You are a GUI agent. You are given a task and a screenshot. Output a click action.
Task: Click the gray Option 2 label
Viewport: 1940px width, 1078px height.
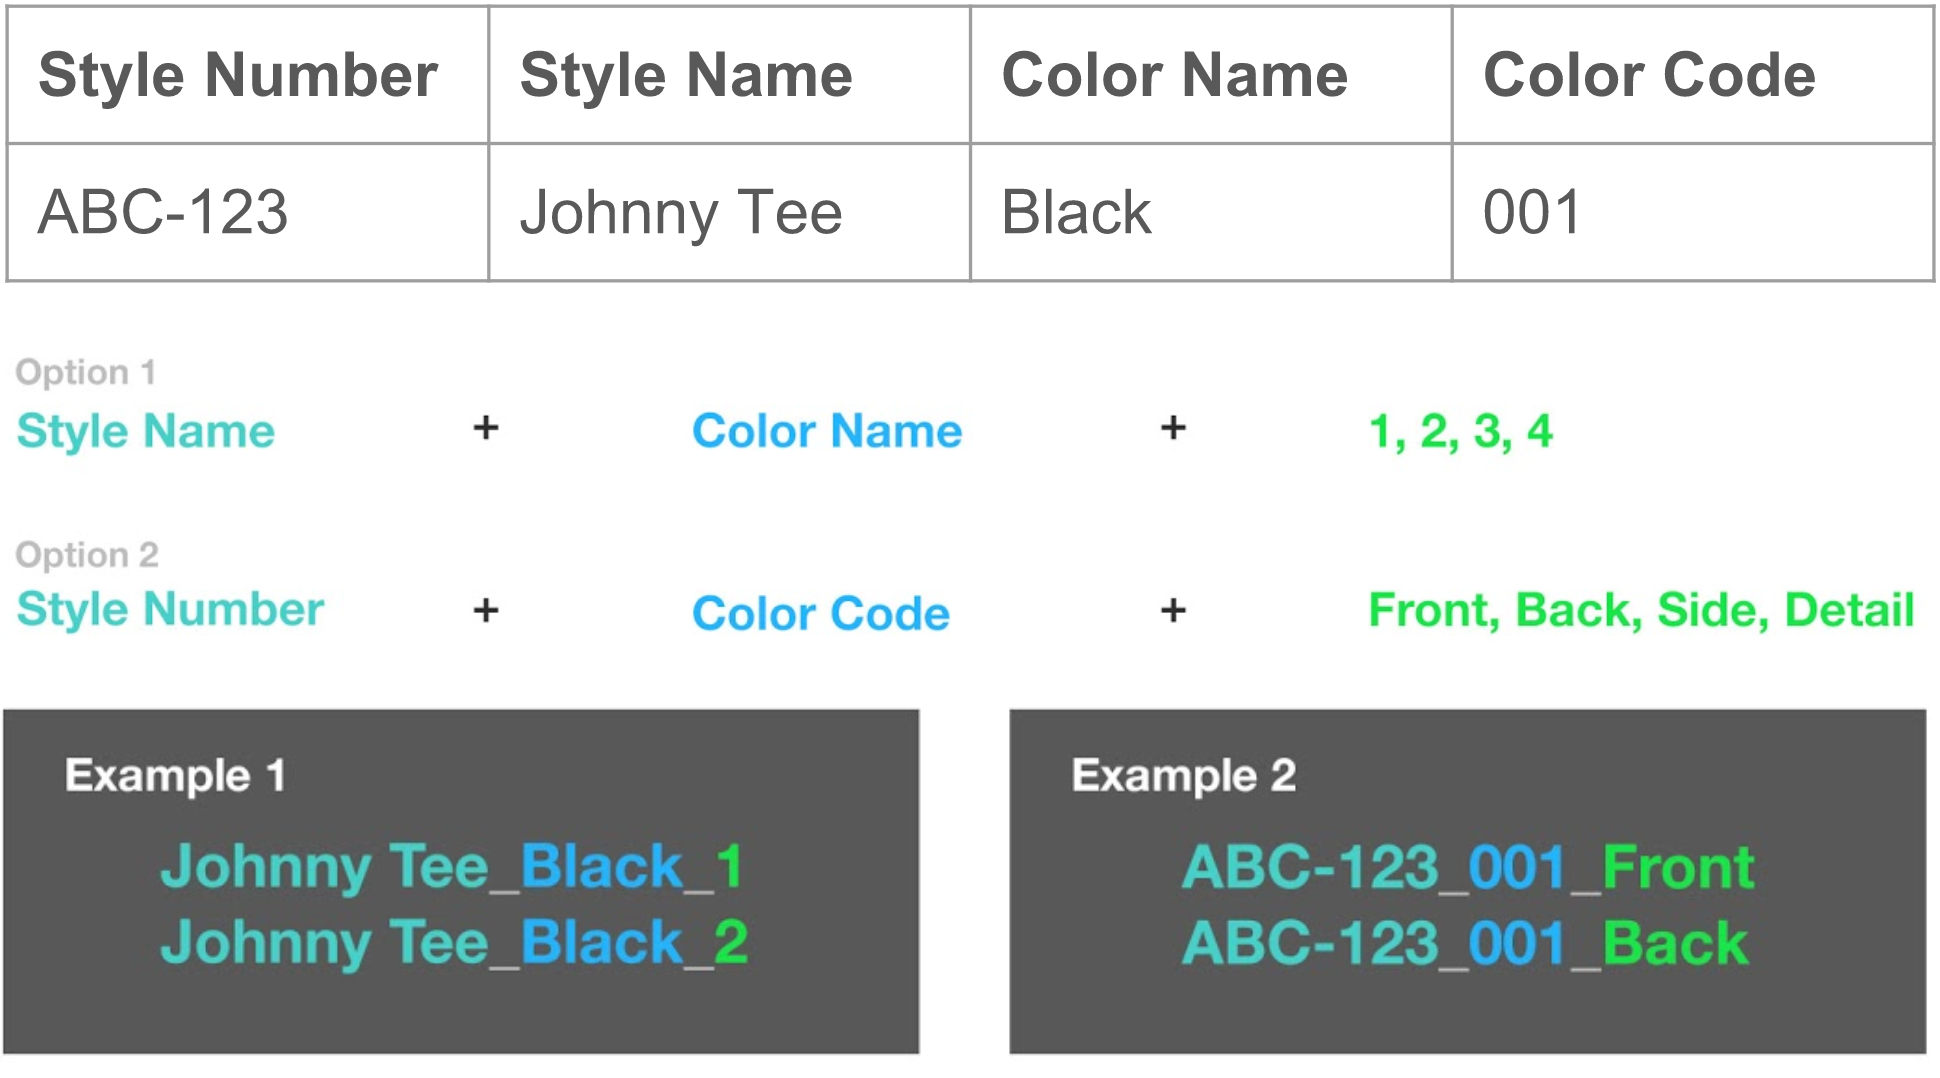[x=87, y=554]
